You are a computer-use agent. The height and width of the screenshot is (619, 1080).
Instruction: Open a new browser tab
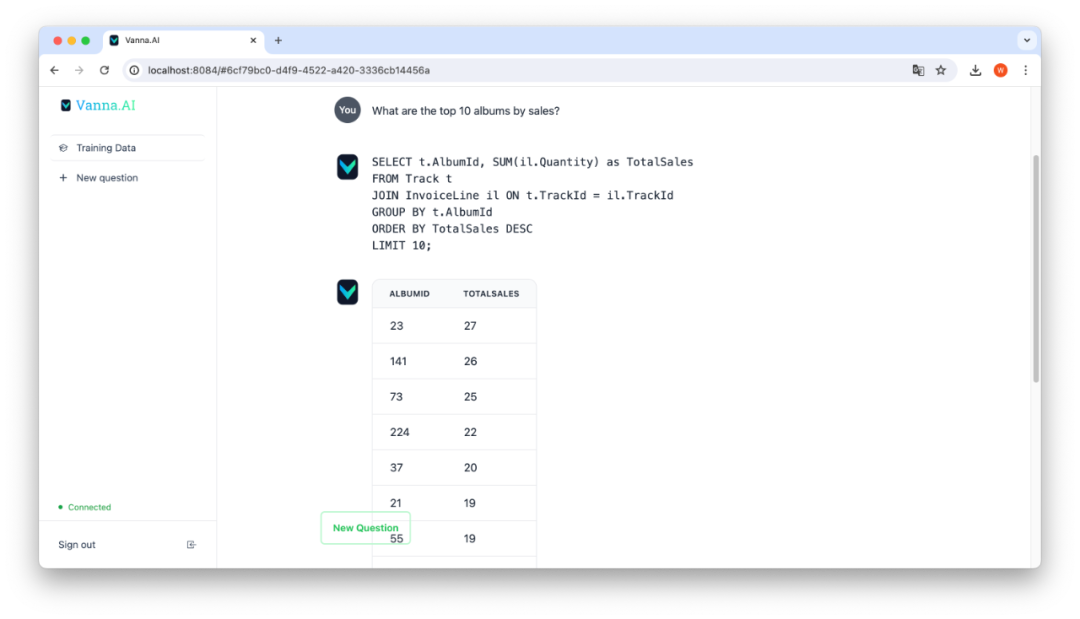point(278,41)
